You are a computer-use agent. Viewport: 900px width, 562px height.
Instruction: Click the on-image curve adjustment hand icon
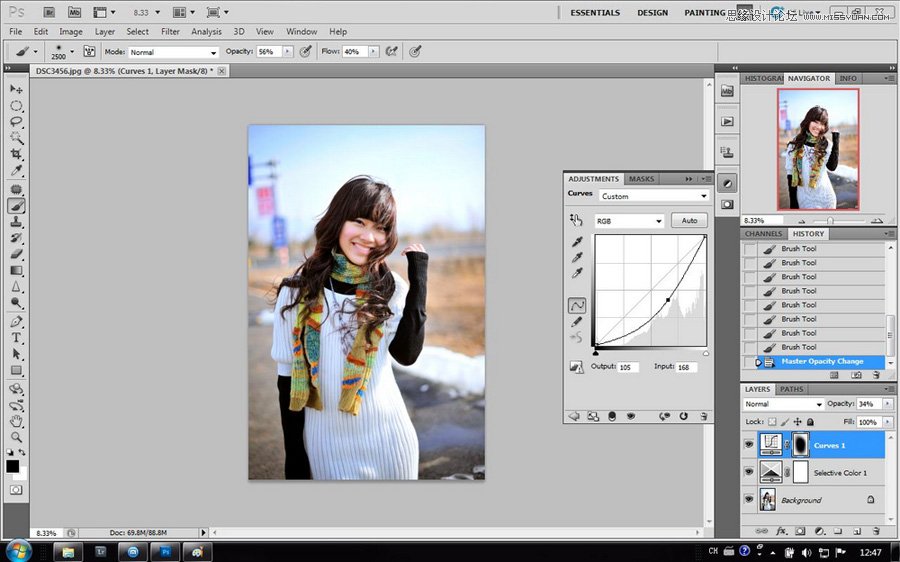pyautogui.click(x=577, y=220)
